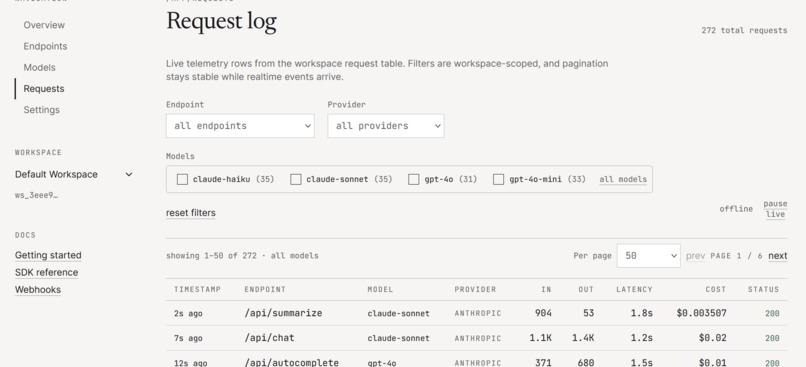Tick the gpt-4o model checkbox
806x367 pixels.
pos(414,179)
